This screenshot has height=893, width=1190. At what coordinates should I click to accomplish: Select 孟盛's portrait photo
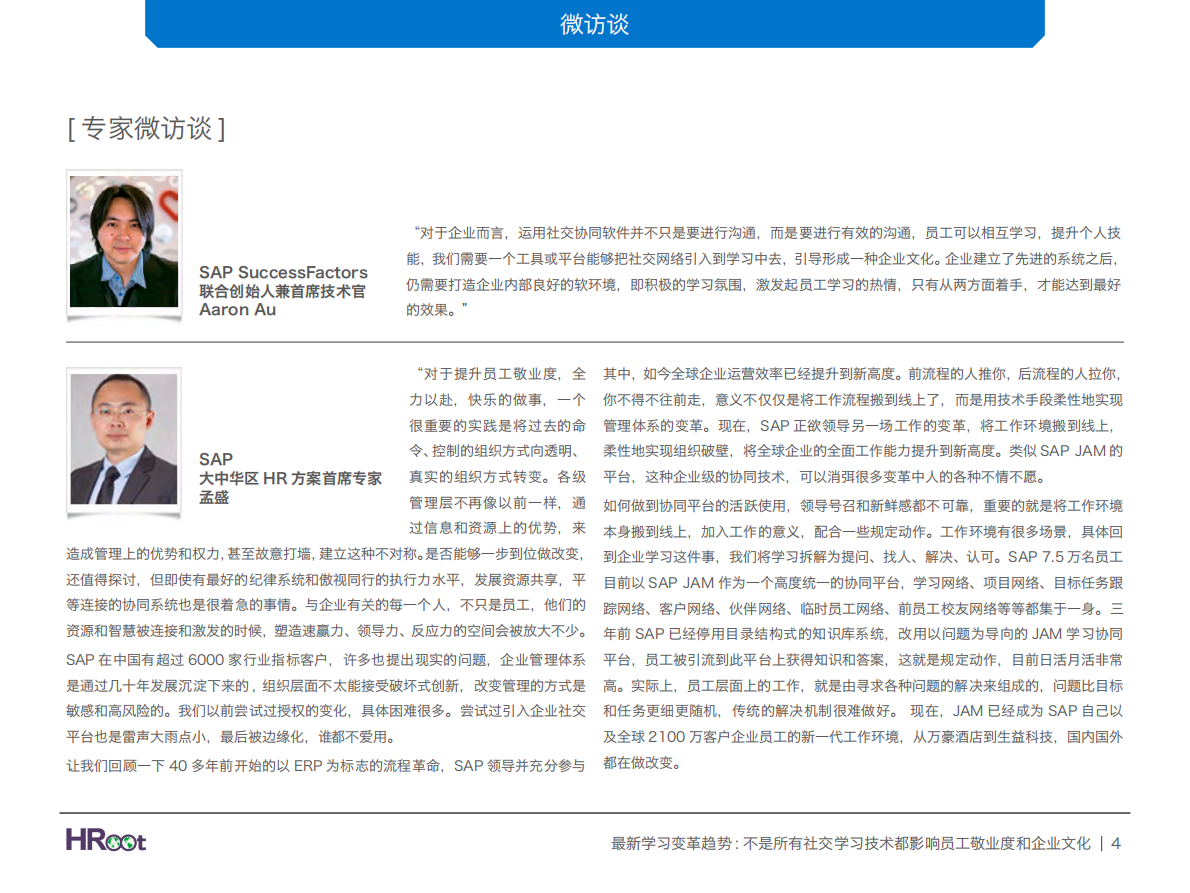124,440
